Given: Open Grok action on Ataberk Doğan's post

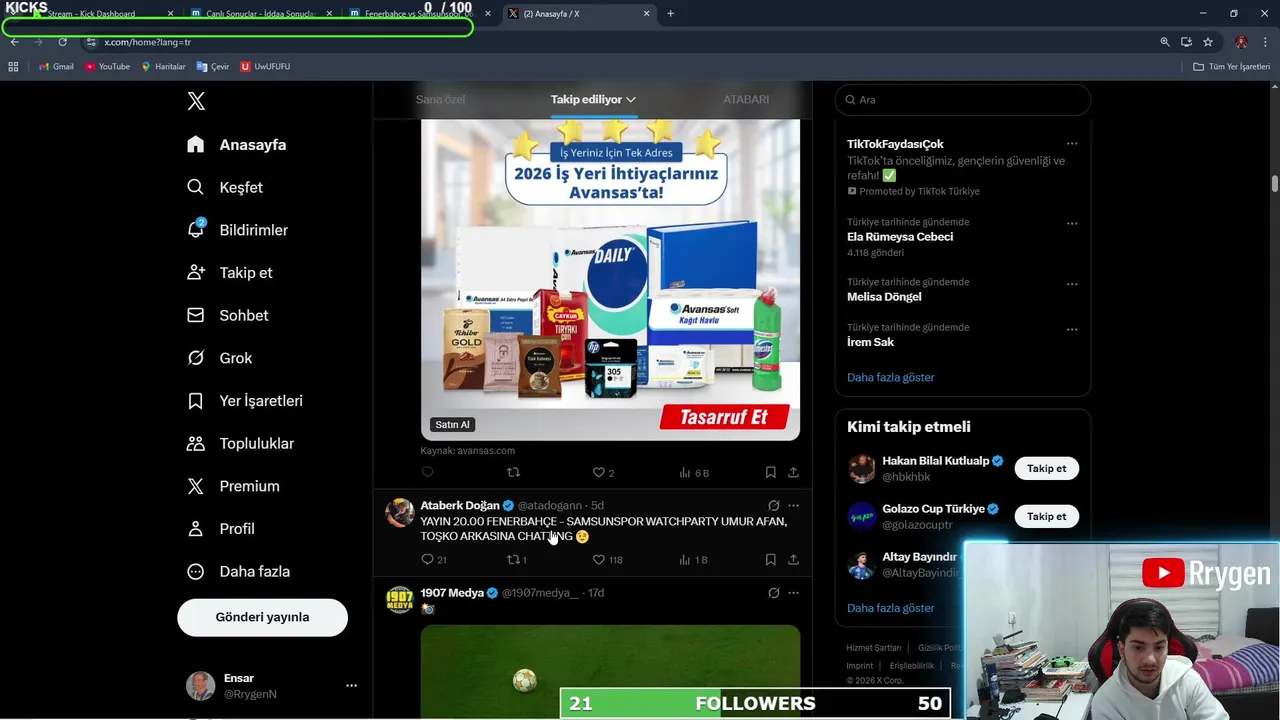Looking at the screenshot, I should 773,506.
